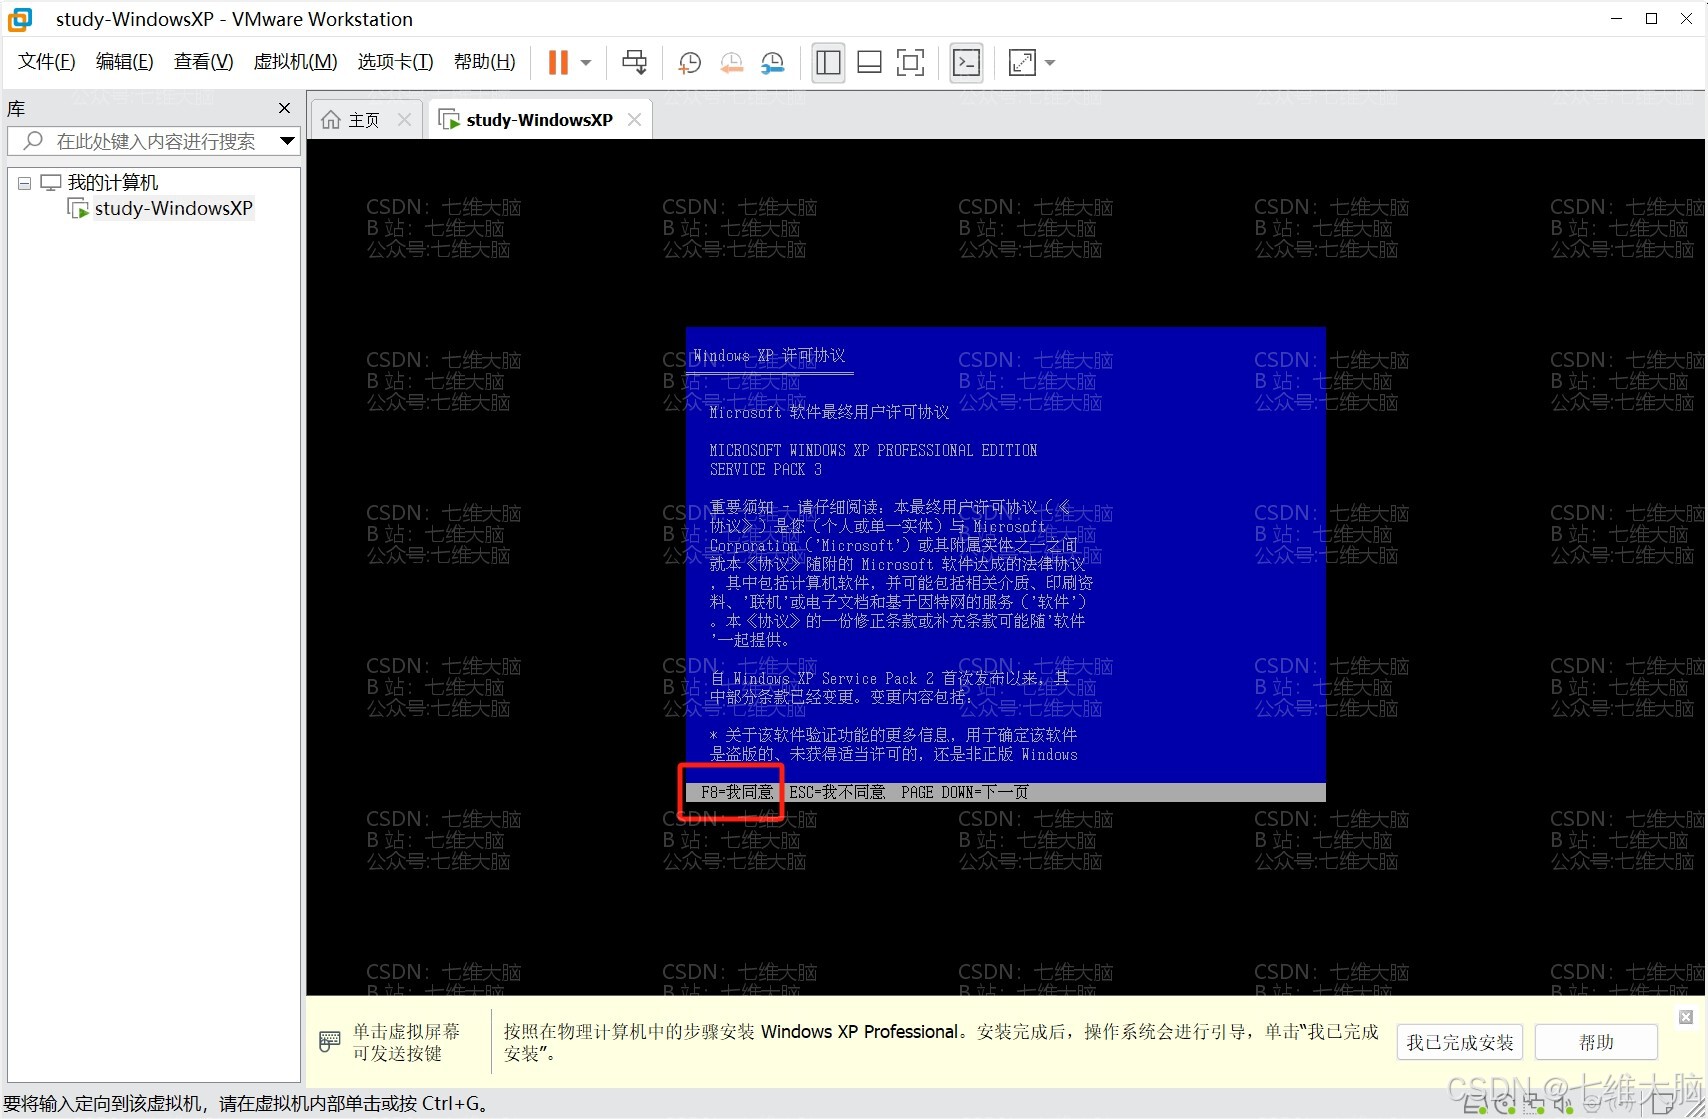Click the VMware Workstation title bar app icon

[x=20, y=19]
